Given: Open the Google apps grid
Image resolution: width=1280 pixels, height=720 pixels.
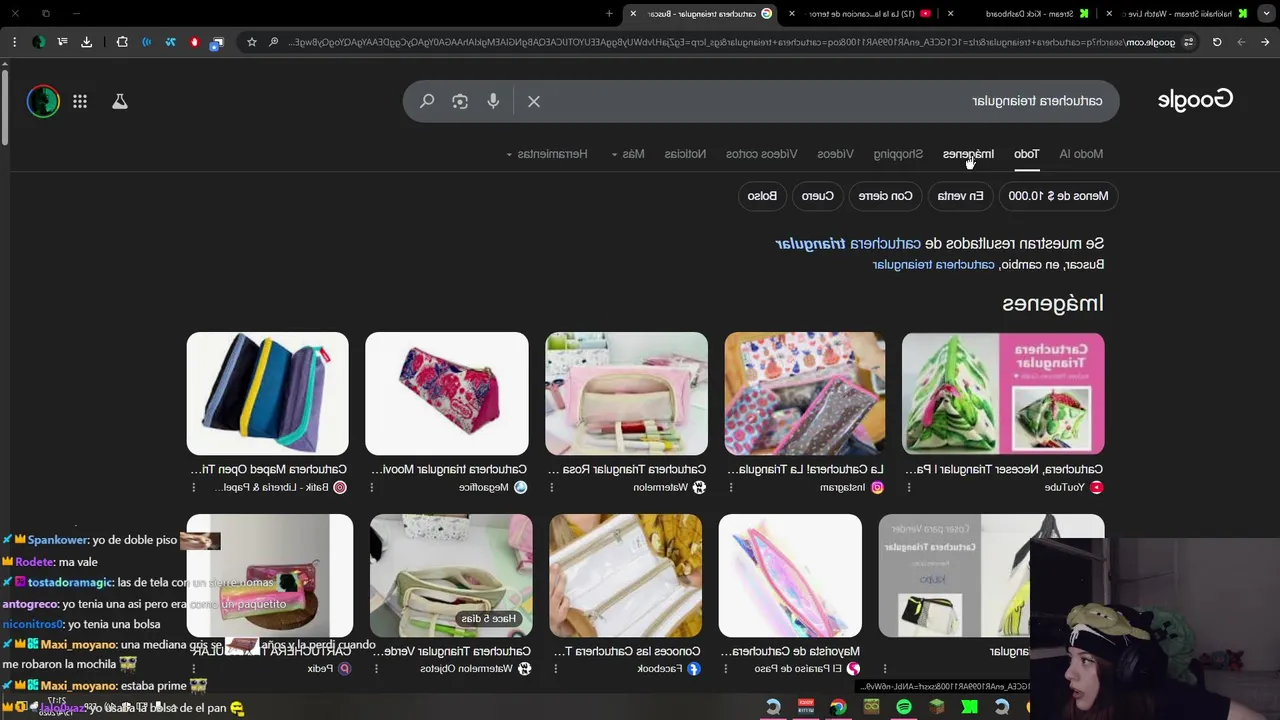Looking at the screenshot, I should (x=80, y=101).
